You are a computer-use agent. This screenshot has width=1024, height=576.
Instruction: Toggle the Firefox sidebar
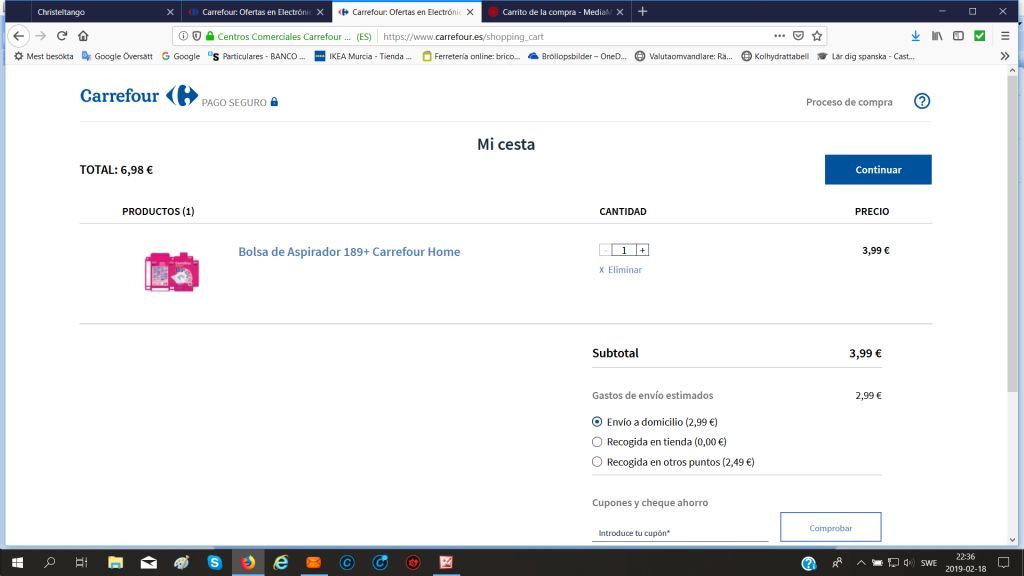click(958, 36)
